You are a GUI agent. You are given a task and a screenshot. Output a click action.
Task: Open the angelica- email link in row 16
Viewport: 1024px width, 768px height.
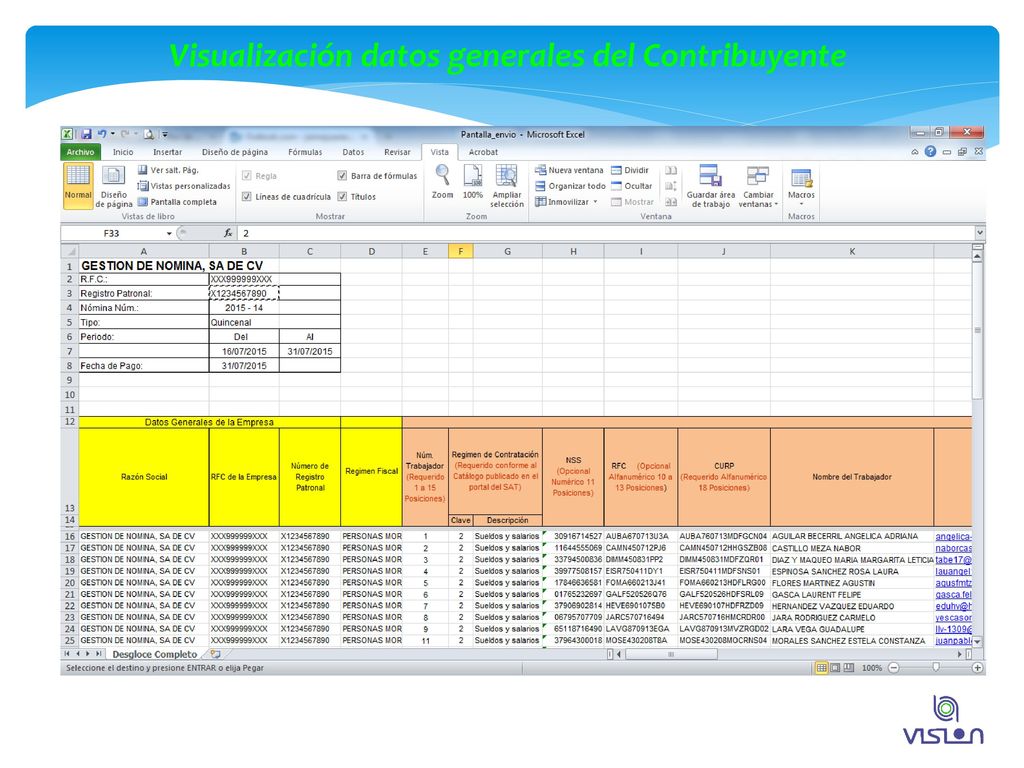[x=953, y=536]
